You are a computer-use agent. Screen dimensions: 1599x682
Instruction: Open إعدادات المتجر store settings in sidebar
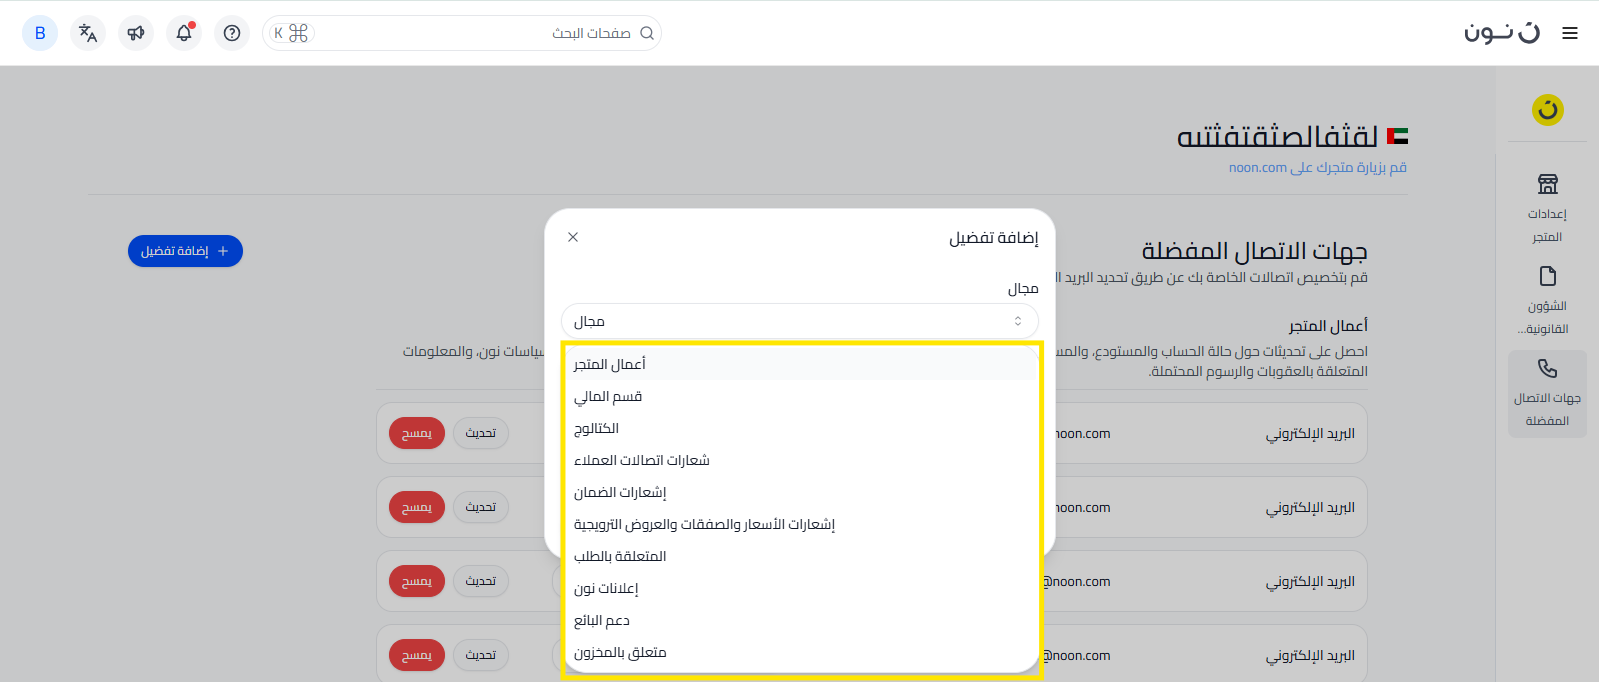(1547, 208)
